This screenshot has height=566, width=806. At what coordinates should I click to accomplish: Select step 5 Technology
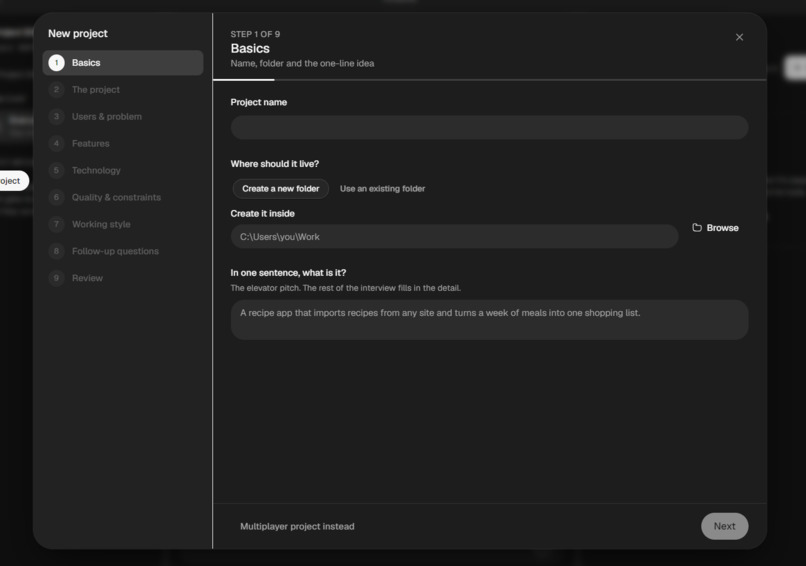pyautogui.click(x=123, y=170)
